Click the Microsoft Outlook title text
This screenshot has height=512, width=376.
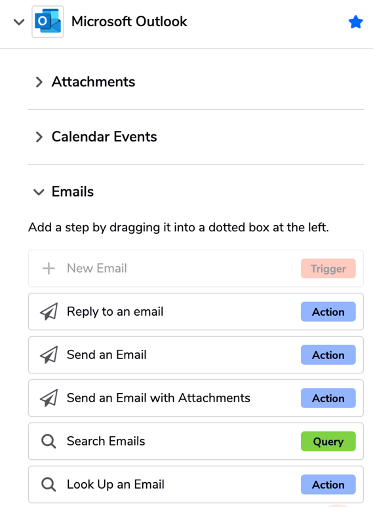[129, 22]
